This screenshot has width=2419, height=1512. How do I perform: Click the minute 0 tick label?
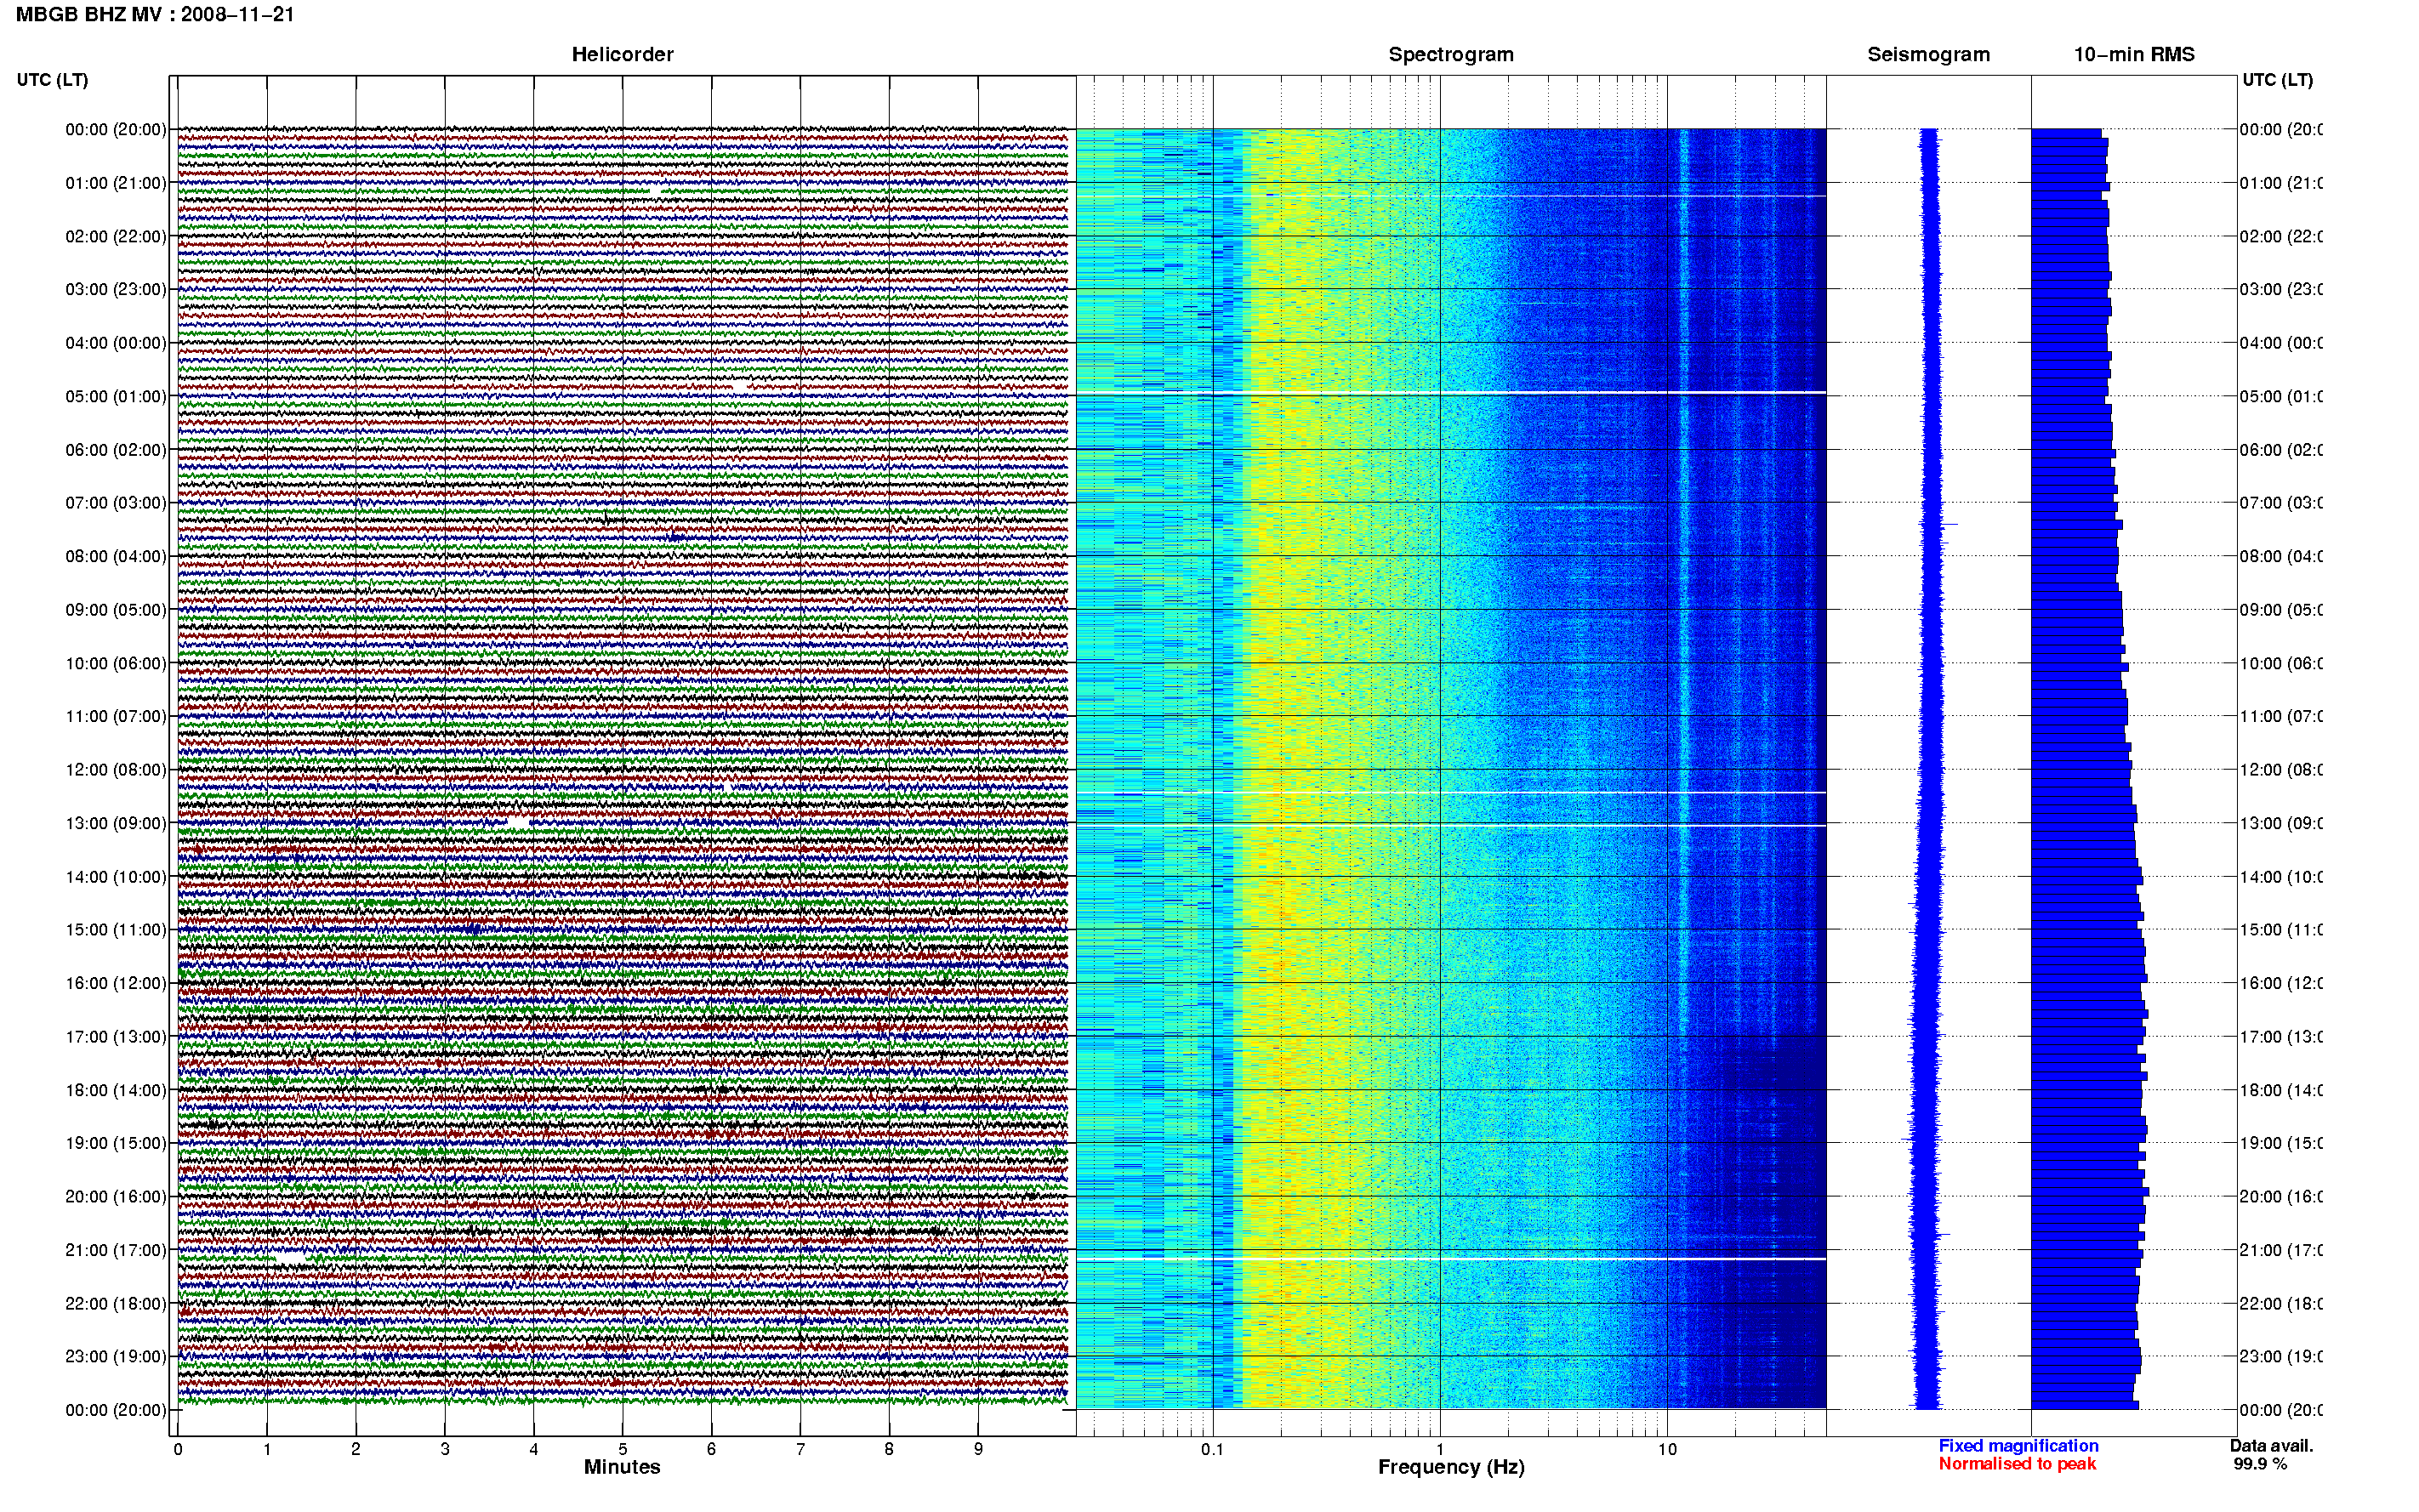point(178,1449)
